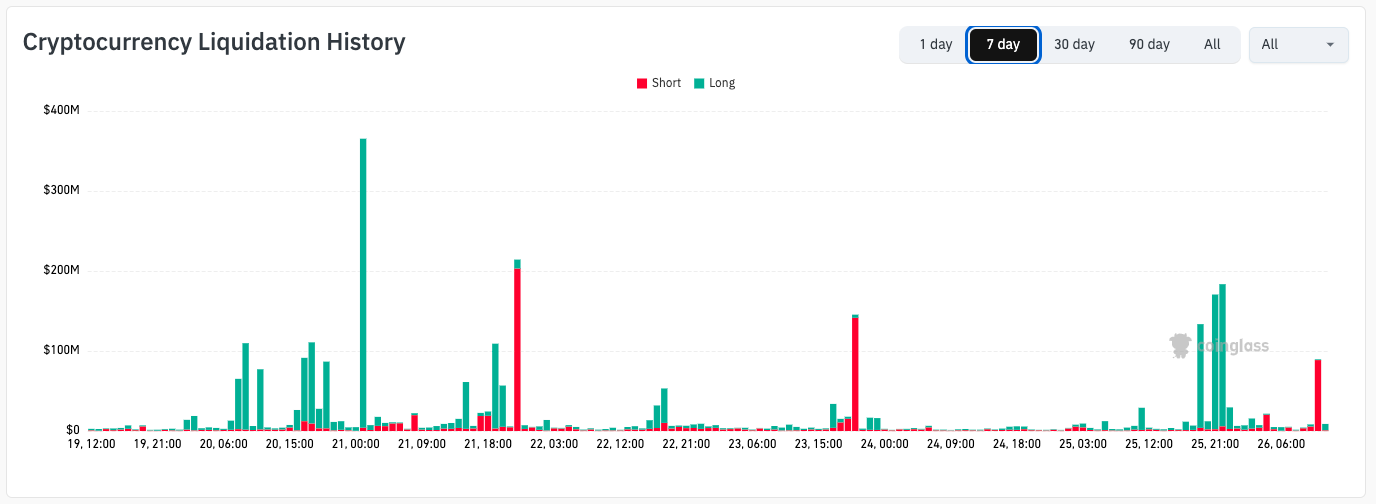Click the chart title Cryptocurrency Liquidation History
The height and width of the screenshot is (504, 1376).
pyautogui.click(x=214, y=42)
